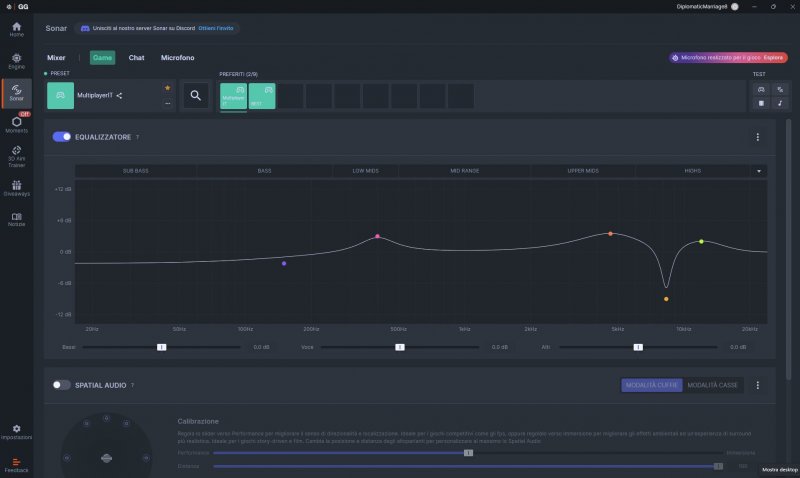Open Moments from the sidebar
Viewport: 800px width, 478px height.
(16, 125)
